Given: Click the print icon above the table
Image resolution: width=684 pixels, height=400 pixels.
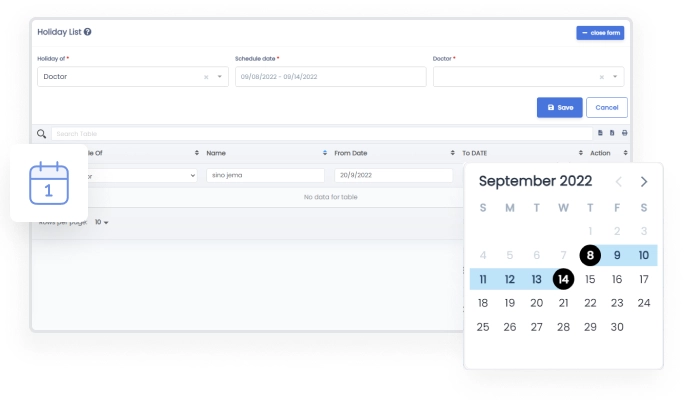Looking at the screenshot, I should 625,133.
